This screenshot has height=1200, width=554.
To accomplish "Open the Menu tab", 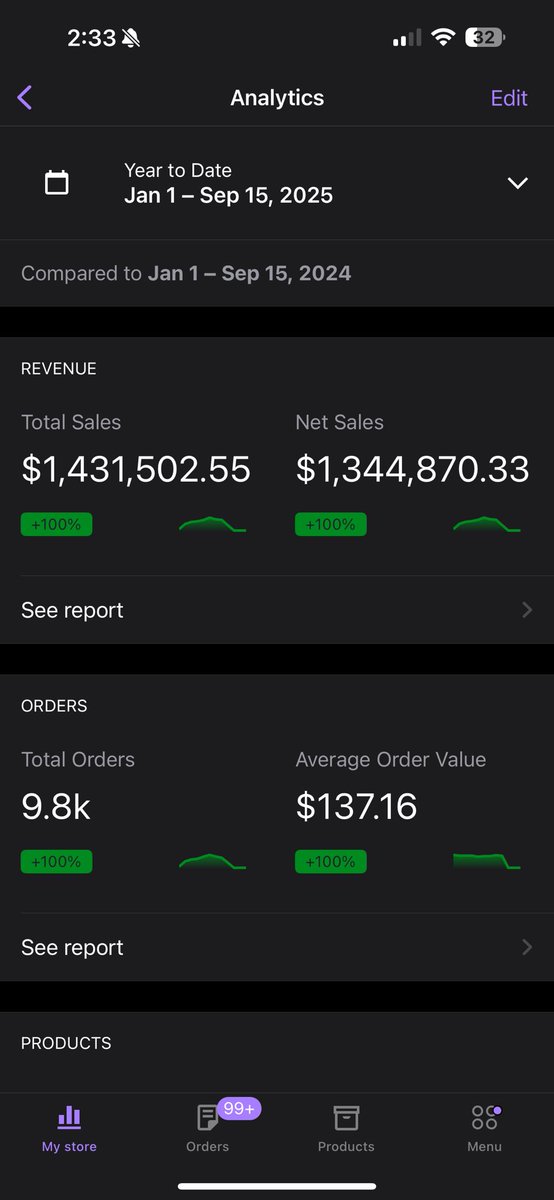I will pyautogui.click(x=484, y=1130).
